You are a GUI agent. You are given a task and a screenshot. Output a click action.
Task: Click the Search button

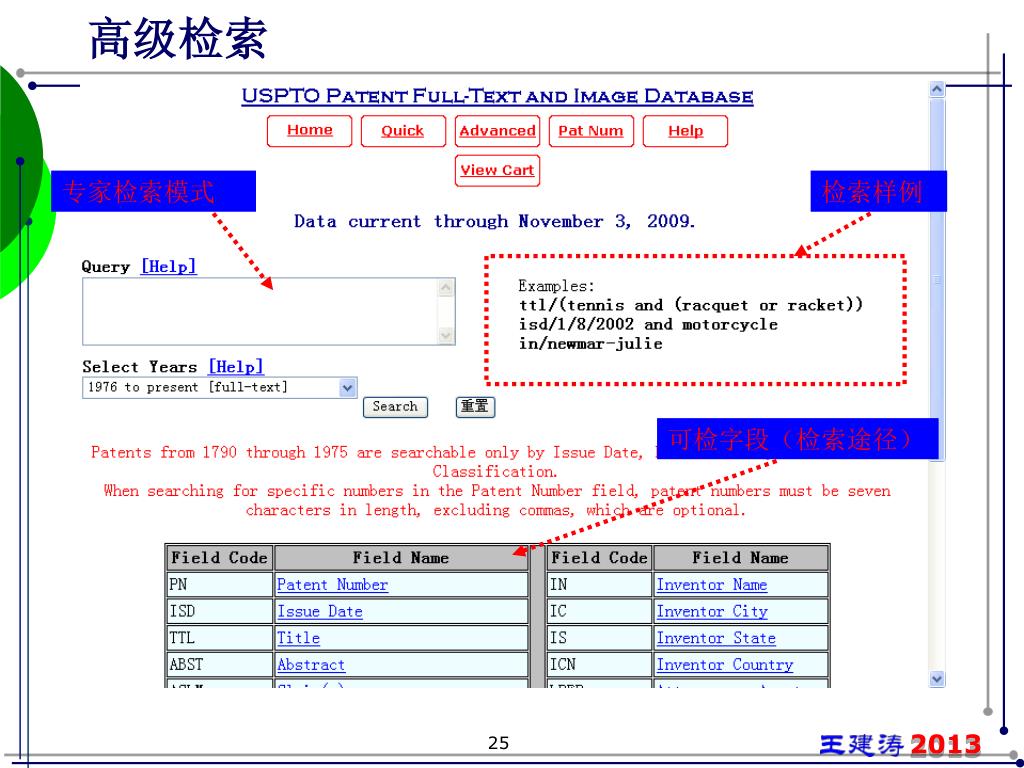coord(395,407)
